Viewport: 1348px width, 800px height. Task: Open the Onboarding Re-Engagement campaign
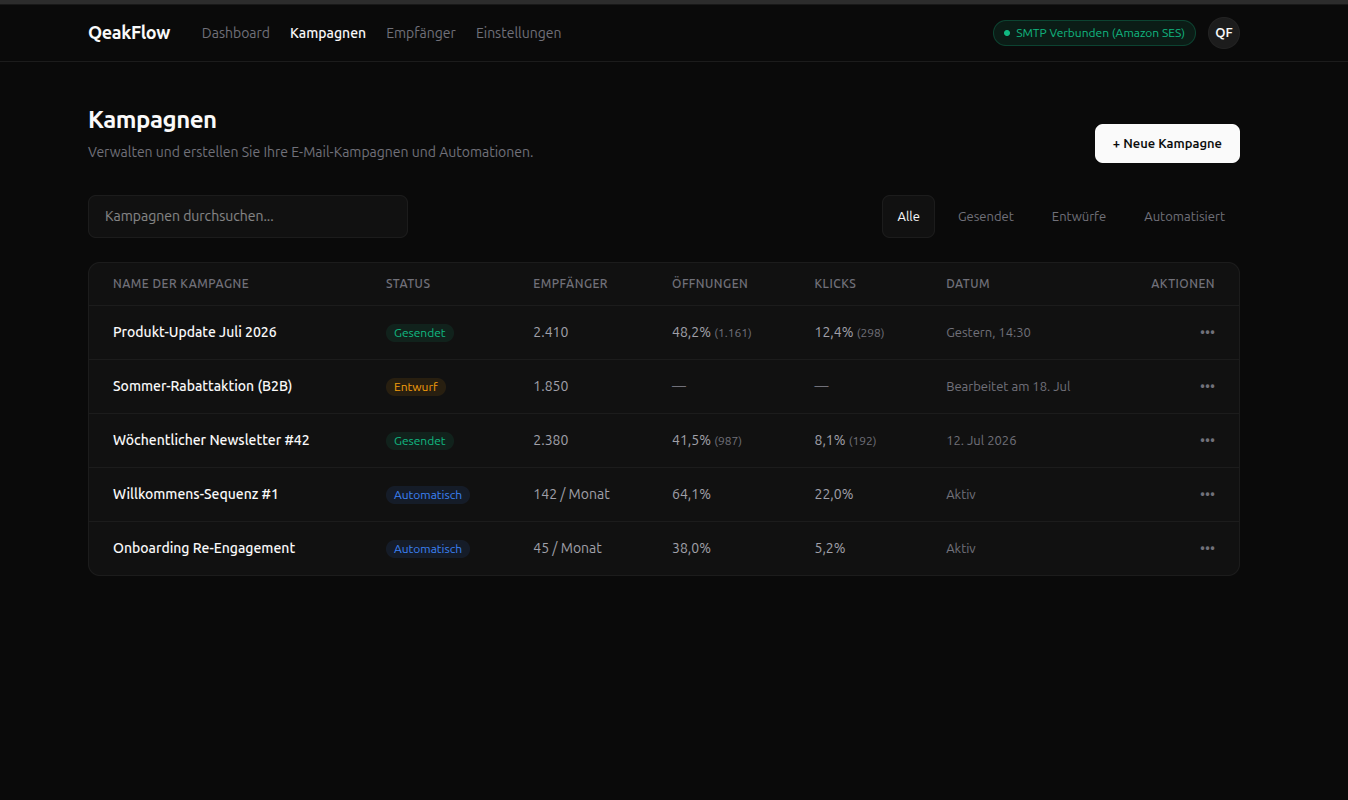click(204, 548)
